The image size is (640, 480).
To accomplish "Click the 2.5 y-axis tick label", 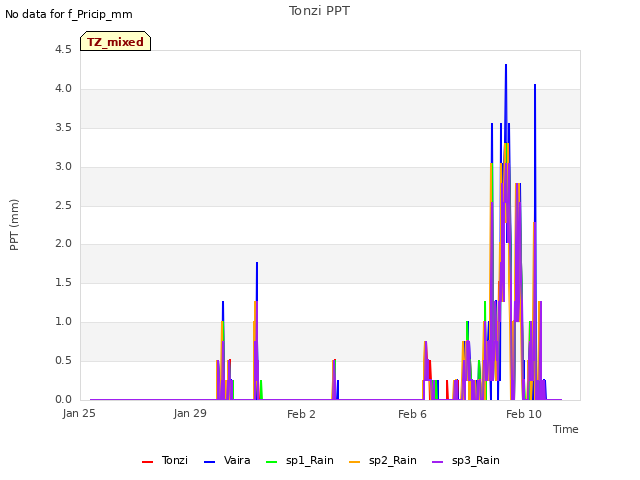I will (63, 205).
